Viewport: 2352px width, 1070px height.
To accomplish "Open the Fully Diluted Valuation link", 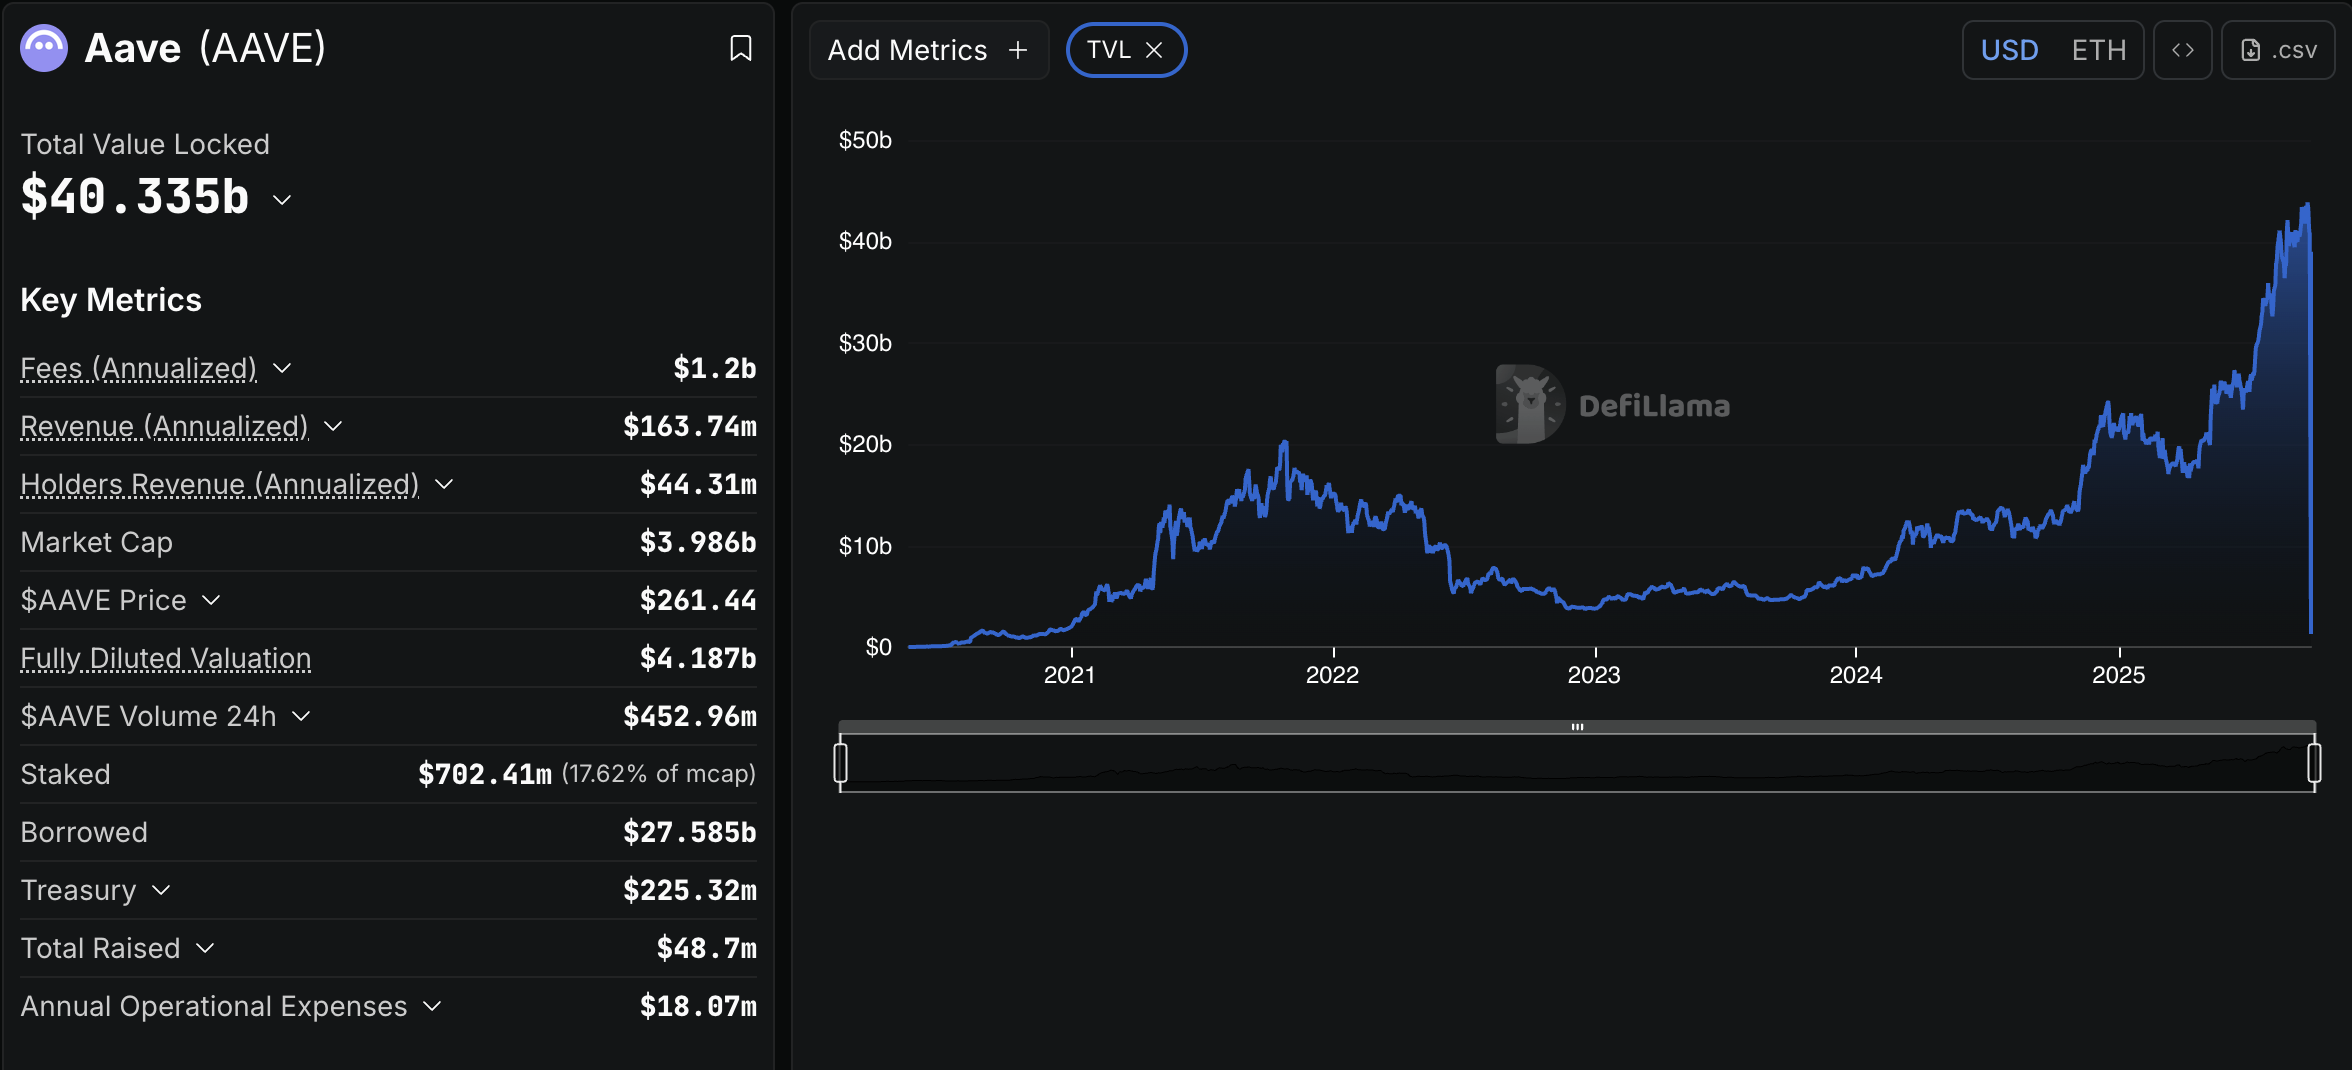I will click(165, 658).
